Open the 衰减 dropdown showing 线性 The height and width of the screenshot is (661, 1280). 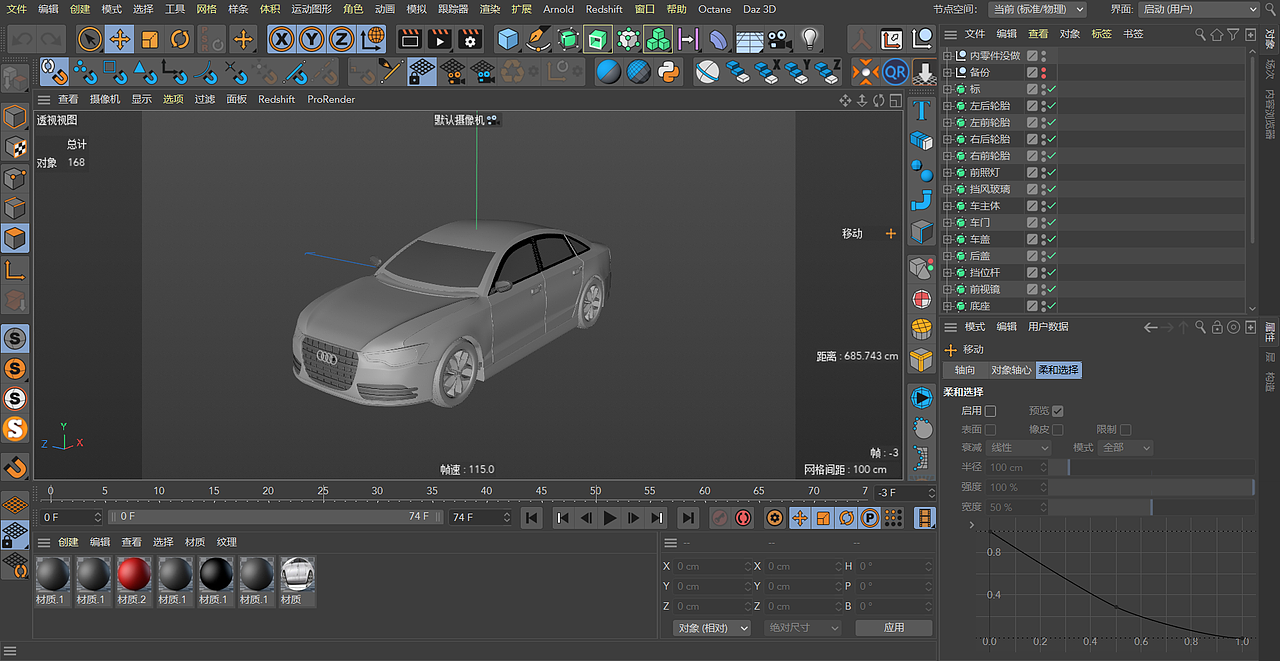(1018, 447)
